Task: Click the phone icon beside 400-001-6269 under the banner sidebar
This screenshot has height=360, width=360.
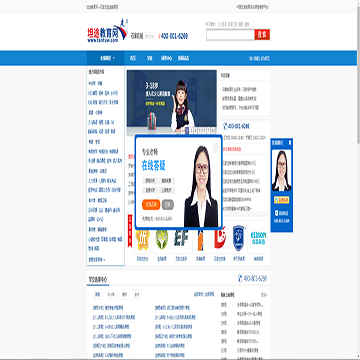Action: click(225, 126)
